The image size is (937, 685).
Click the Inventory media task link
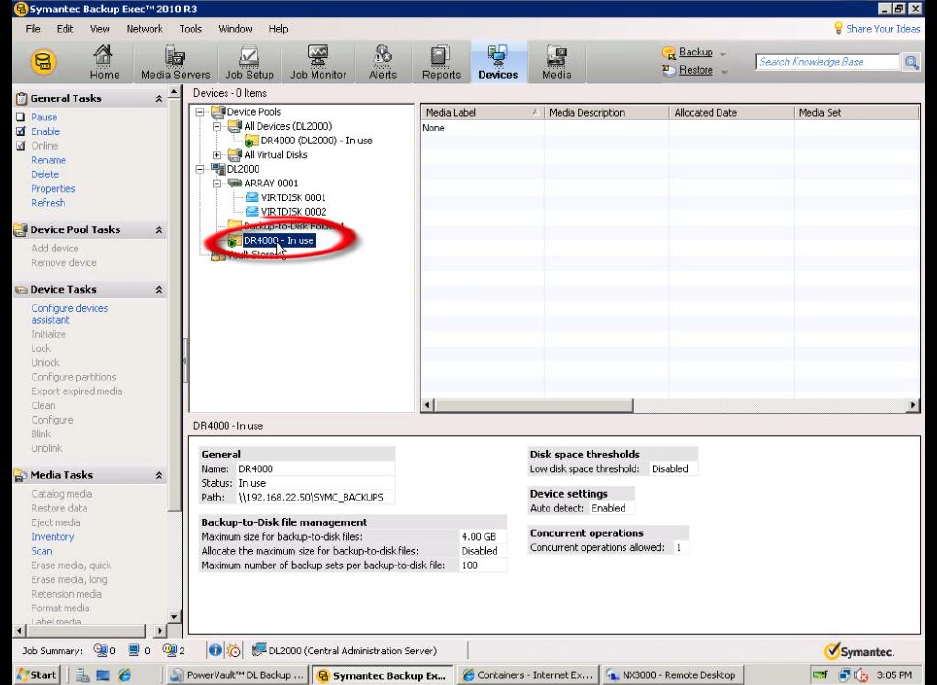pyautogui.click(x=53, y=537)
